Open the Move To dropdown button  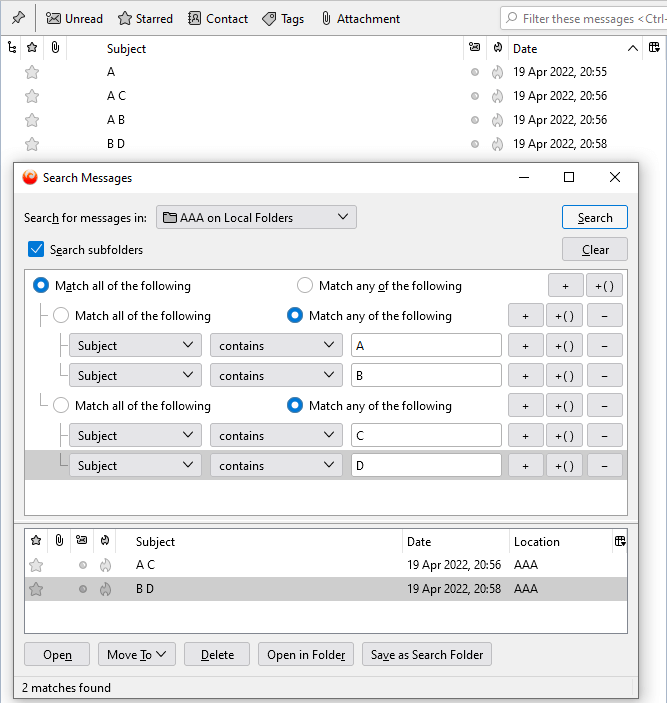pyautogui.click(x=136, y=655)
